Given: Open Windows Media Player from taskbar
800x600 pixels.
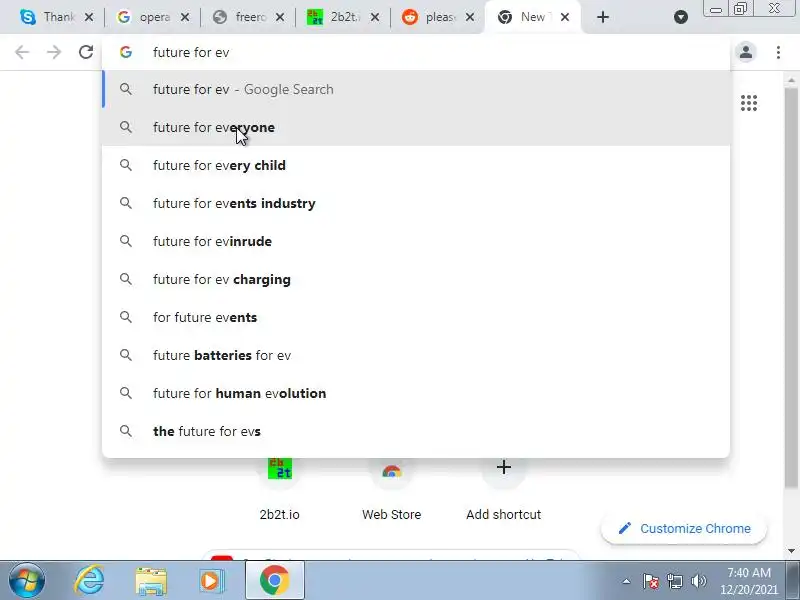Looking at the screenshot, I should 211,581.
